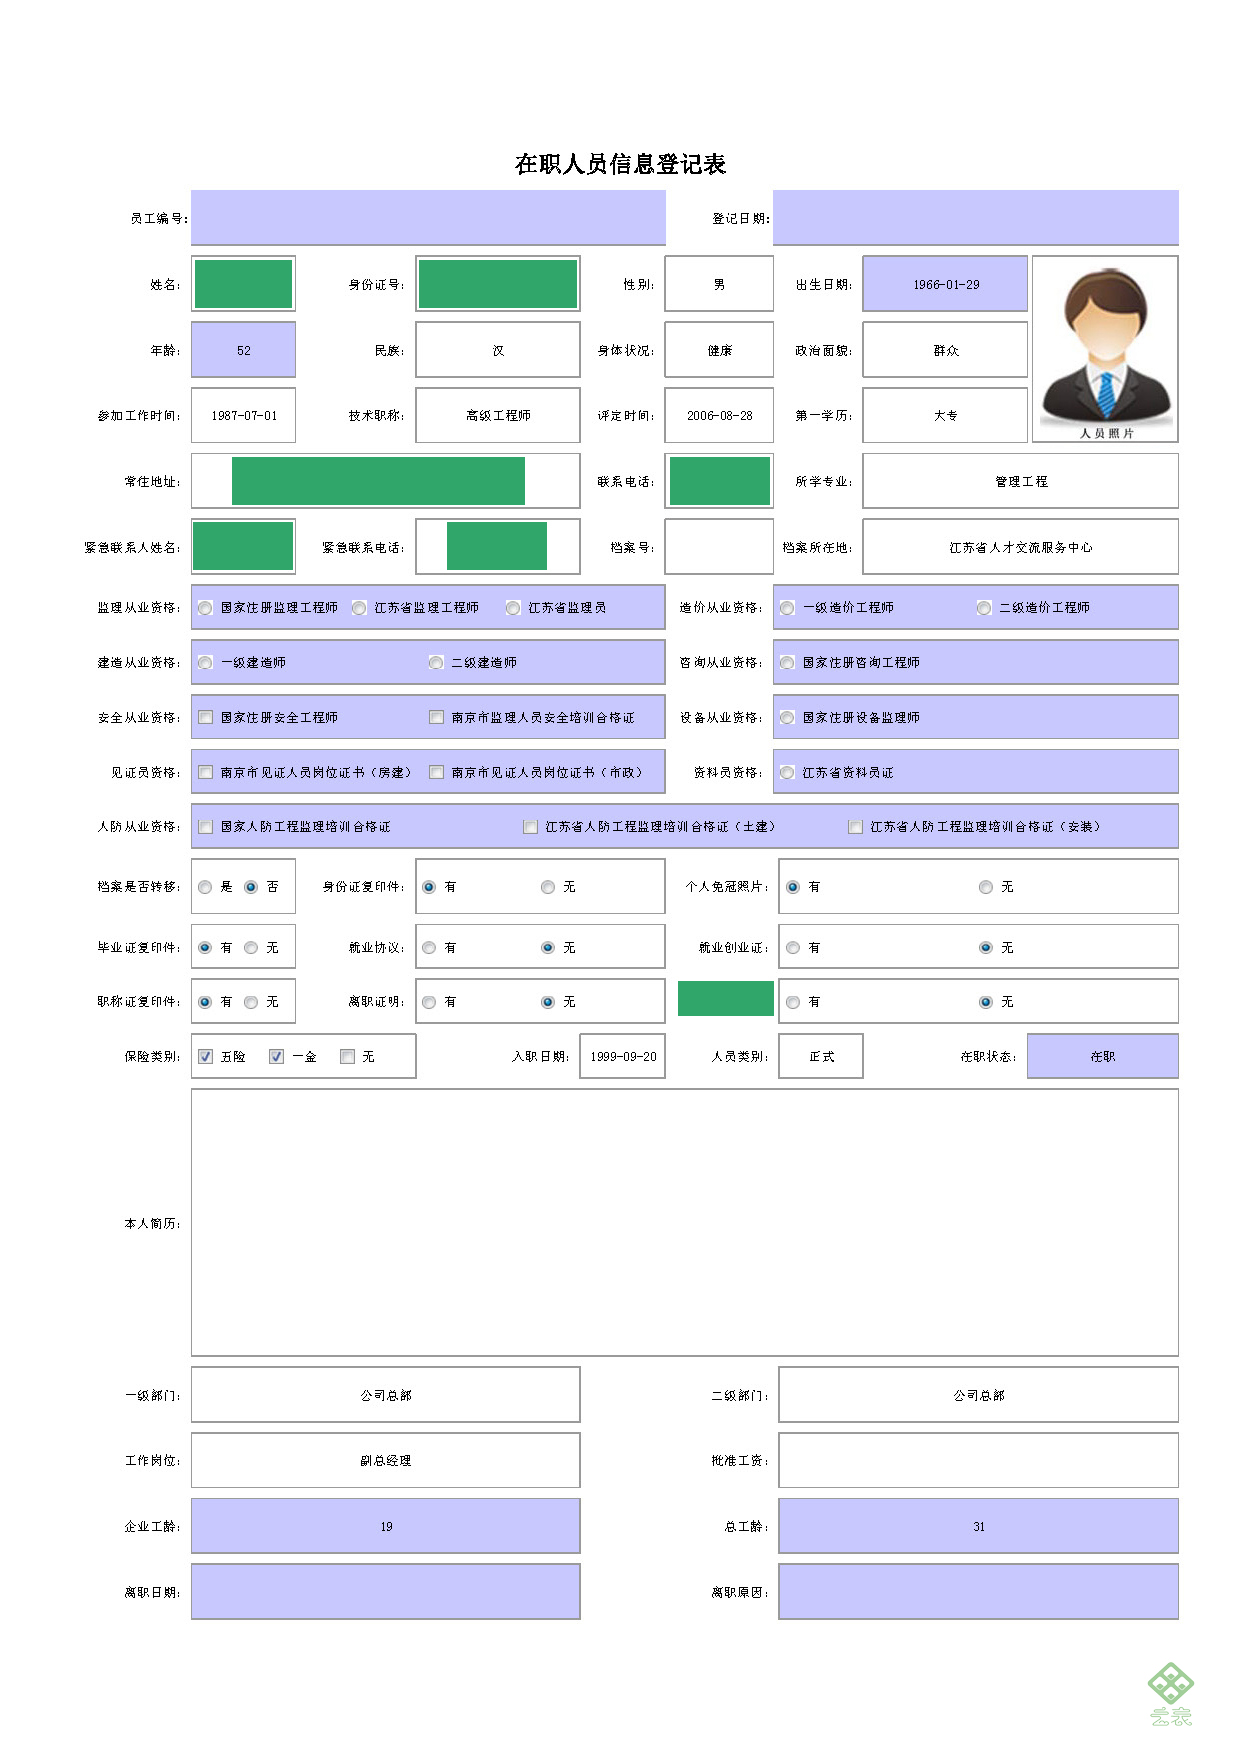The height and width of the screenshot is (1755, 1241).
Task: Tick 南京市见证人员岗位证书（市政） checkbox
Action: tap(436, 772)
